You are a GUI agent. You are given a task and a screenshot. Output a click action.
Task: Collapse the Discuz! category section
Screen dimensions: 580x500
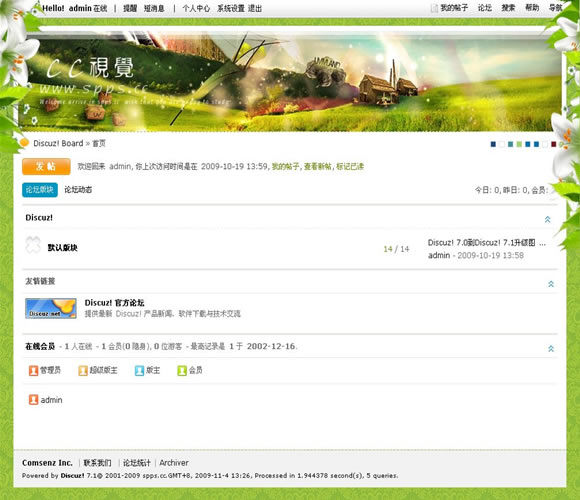[547, 219]
